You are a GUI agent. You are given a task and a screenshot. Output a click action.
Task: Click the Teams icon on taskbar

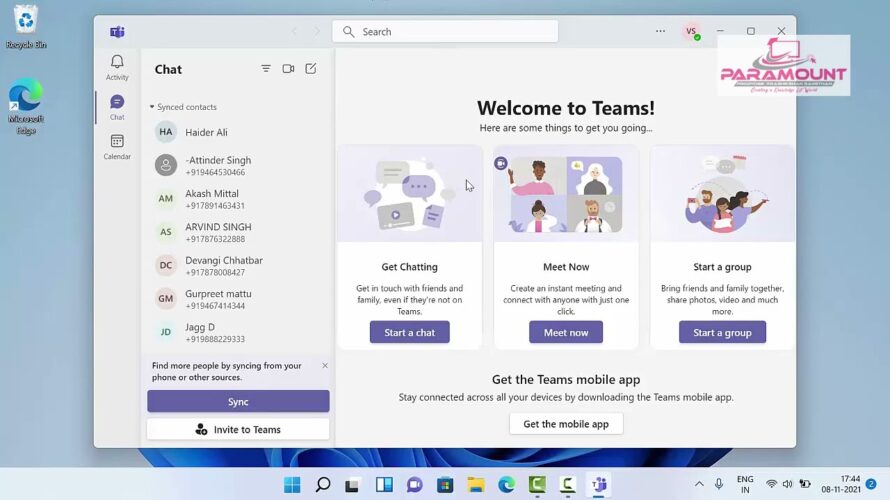click(599, 484)
